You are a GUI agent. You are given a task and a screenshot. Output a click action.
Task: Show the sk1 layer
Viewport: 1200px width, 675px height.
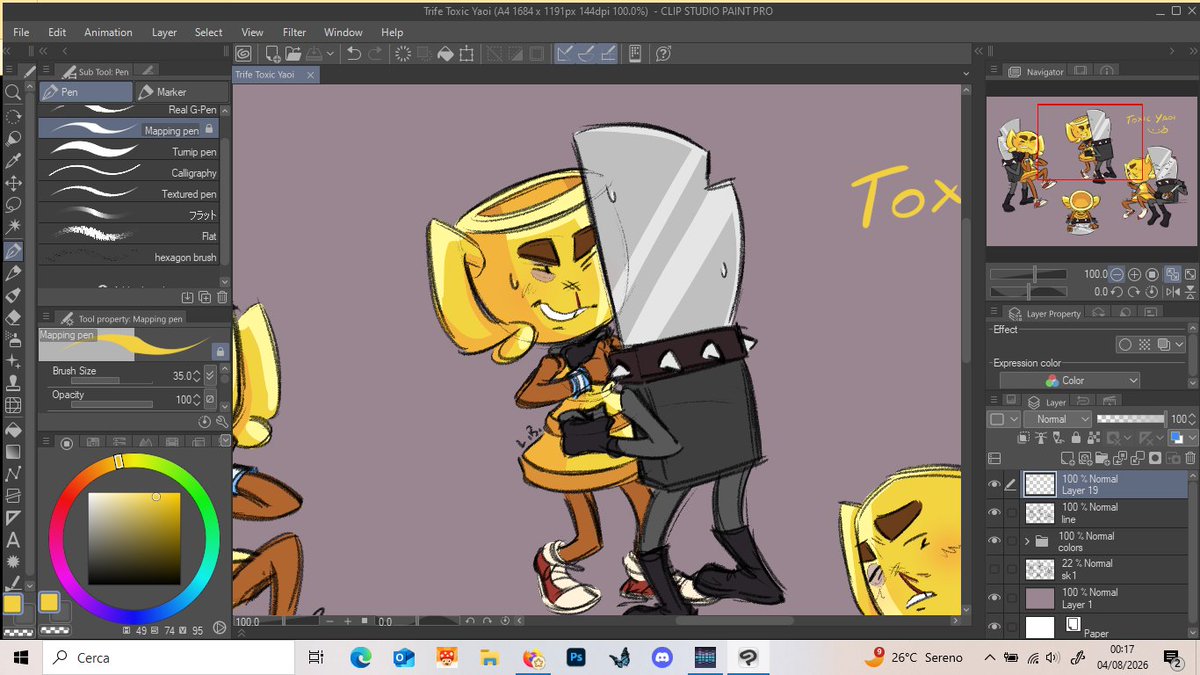(x=994, y=569)
